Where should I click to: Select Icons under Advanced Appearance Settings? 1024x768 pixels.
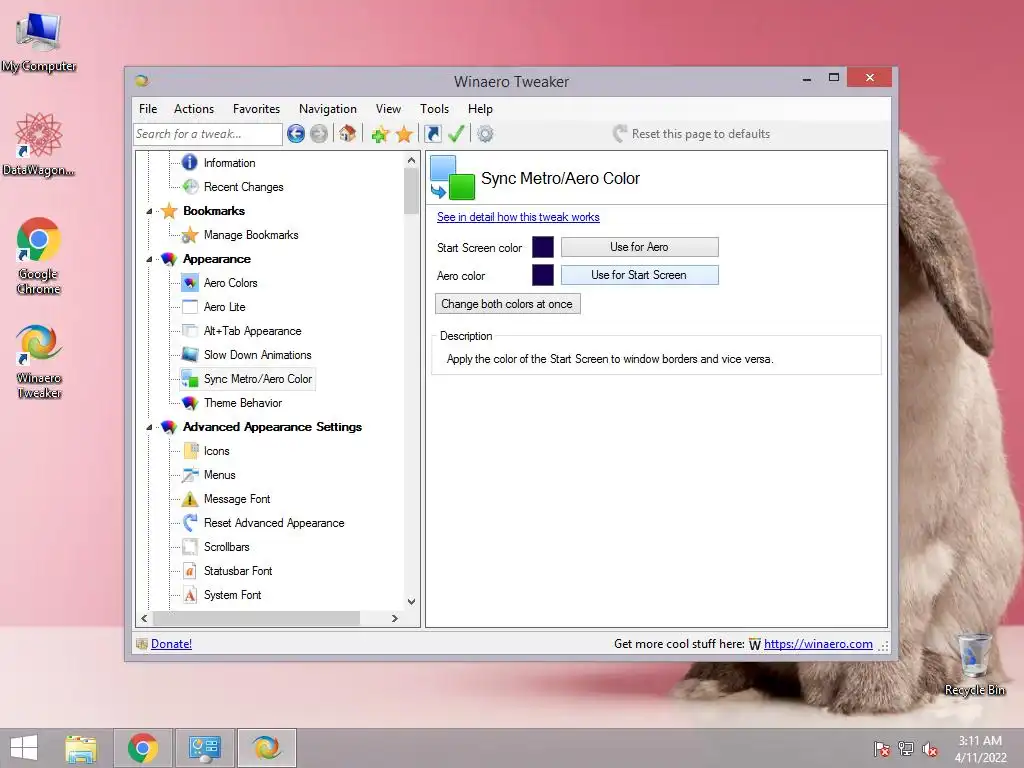click(216, 451)
